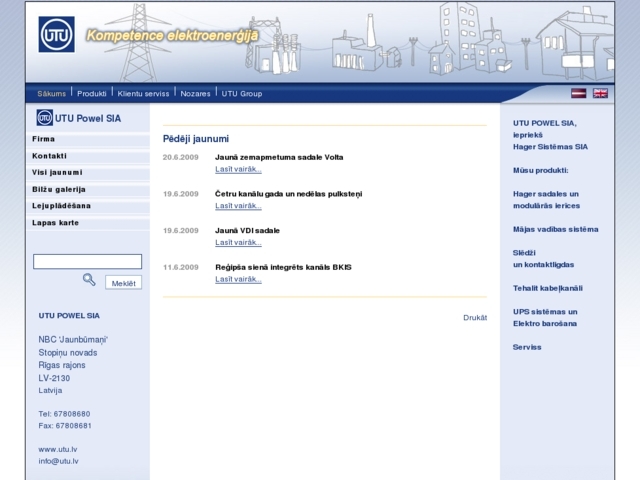640x480 pixels.
Task: Read more about Jaunā zemapmetuma sadale Volta
Action: (238, 169)
